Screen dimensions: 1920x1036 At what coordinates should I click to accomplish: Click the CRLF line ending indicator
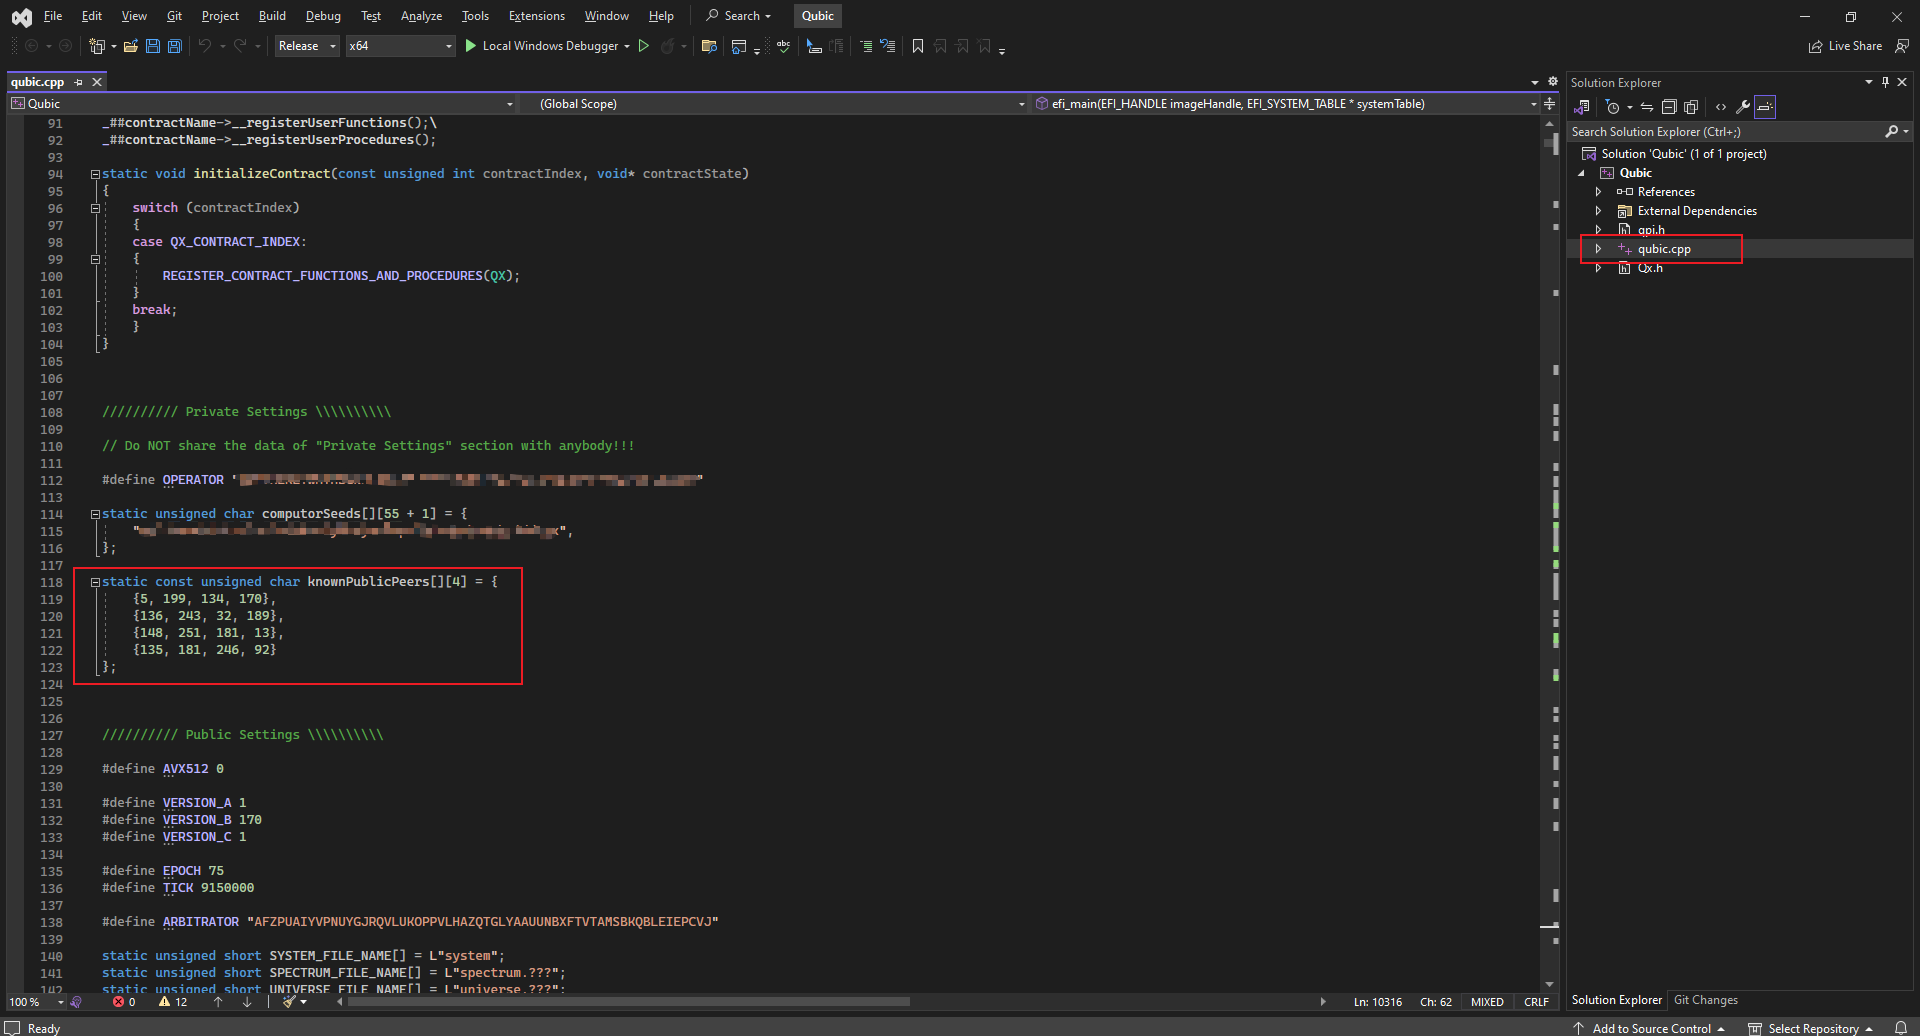click(x=1536, y=1002)
